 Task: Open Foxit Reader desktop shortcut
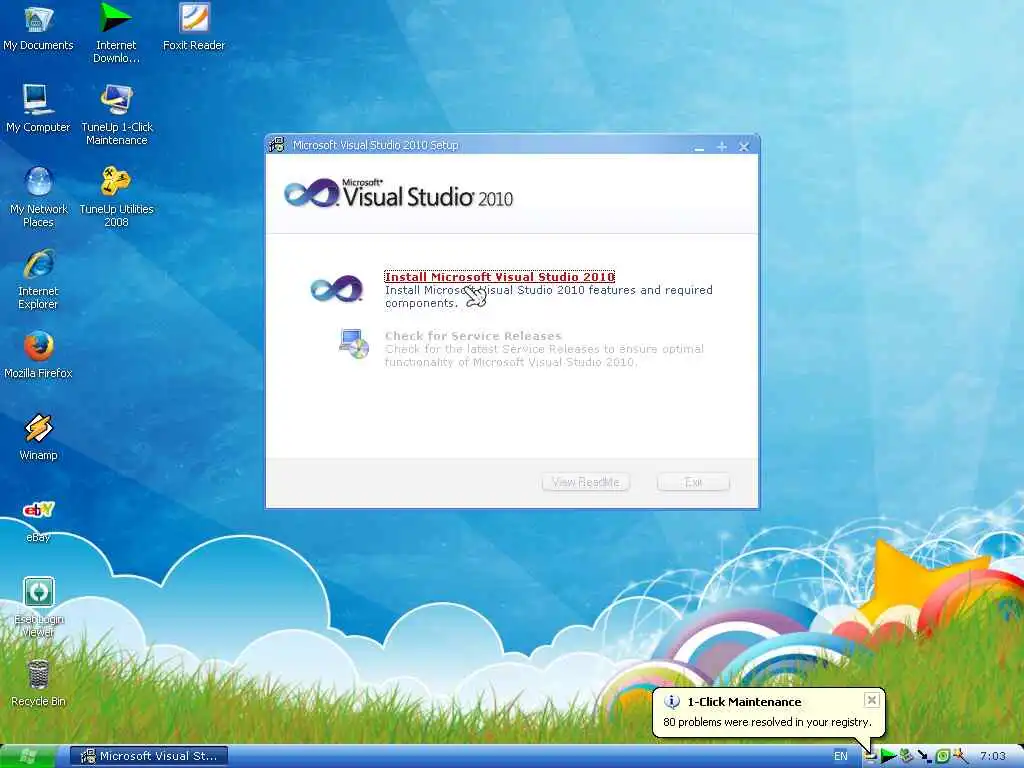click(194, 27)
